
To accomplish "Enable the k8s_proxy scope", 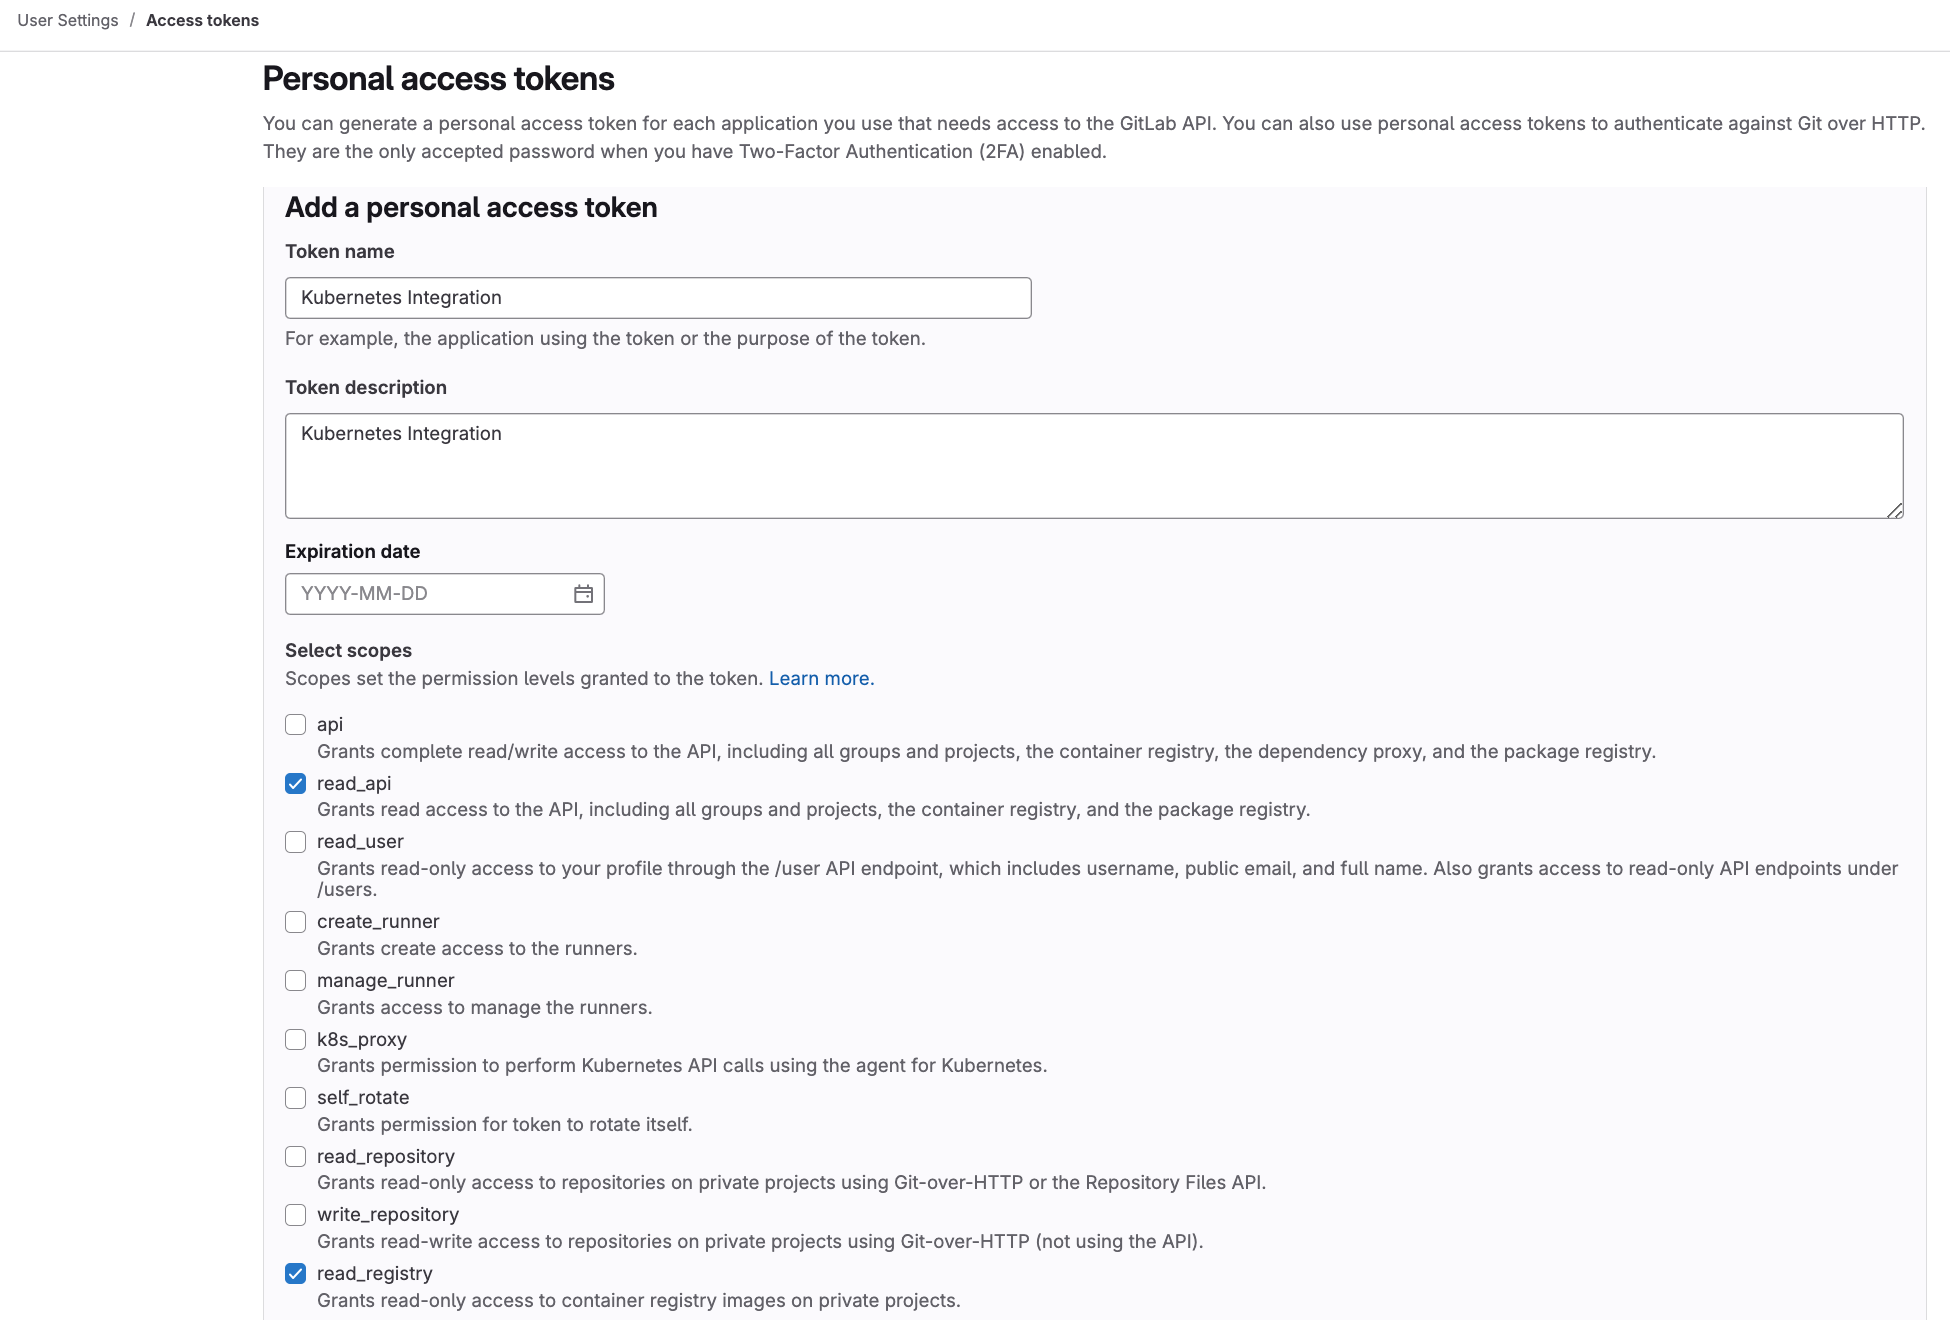I will (295, 1040).
